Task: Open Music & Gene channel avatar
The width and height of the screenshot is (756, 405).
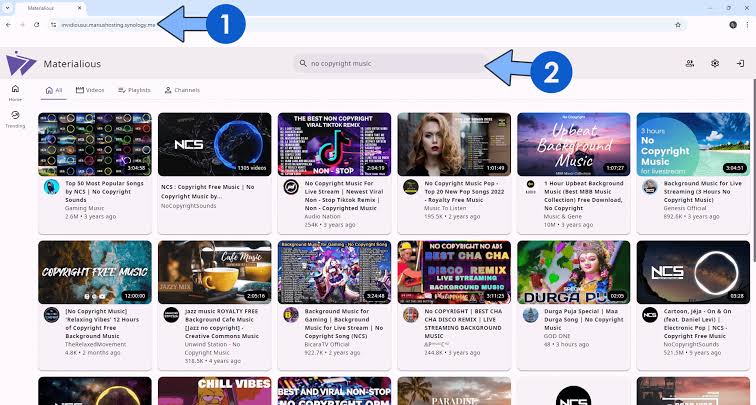Action: pos(530,187)
